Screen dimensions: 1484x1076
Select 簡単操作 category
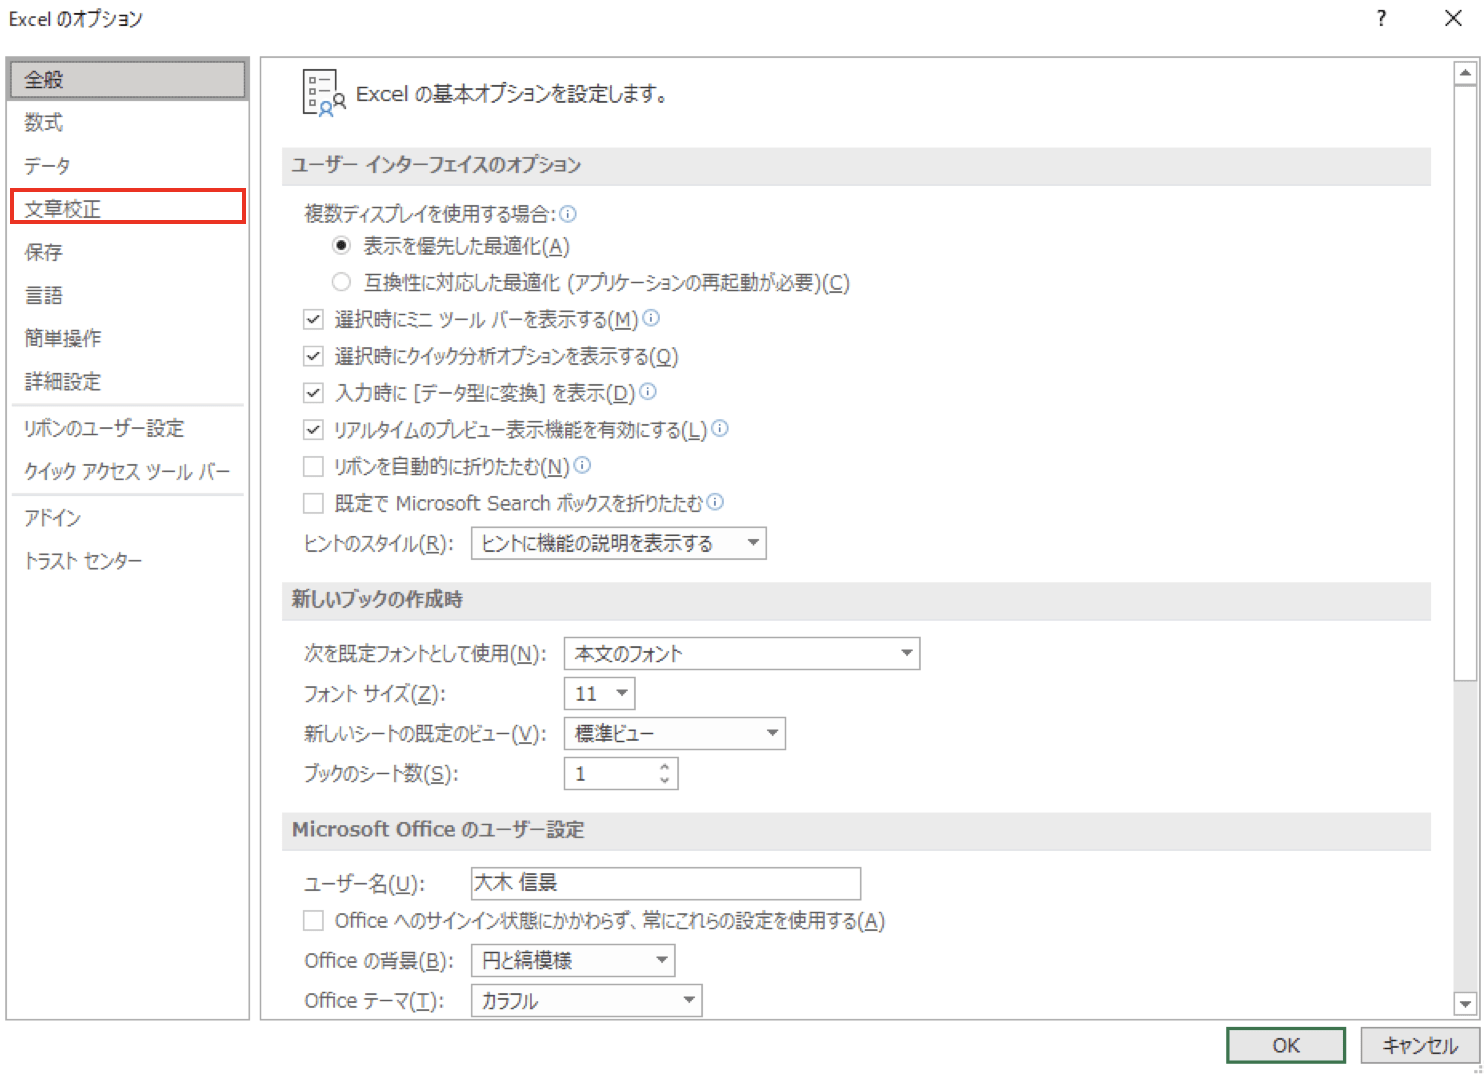pyautogui.click(x=128, y=338)
